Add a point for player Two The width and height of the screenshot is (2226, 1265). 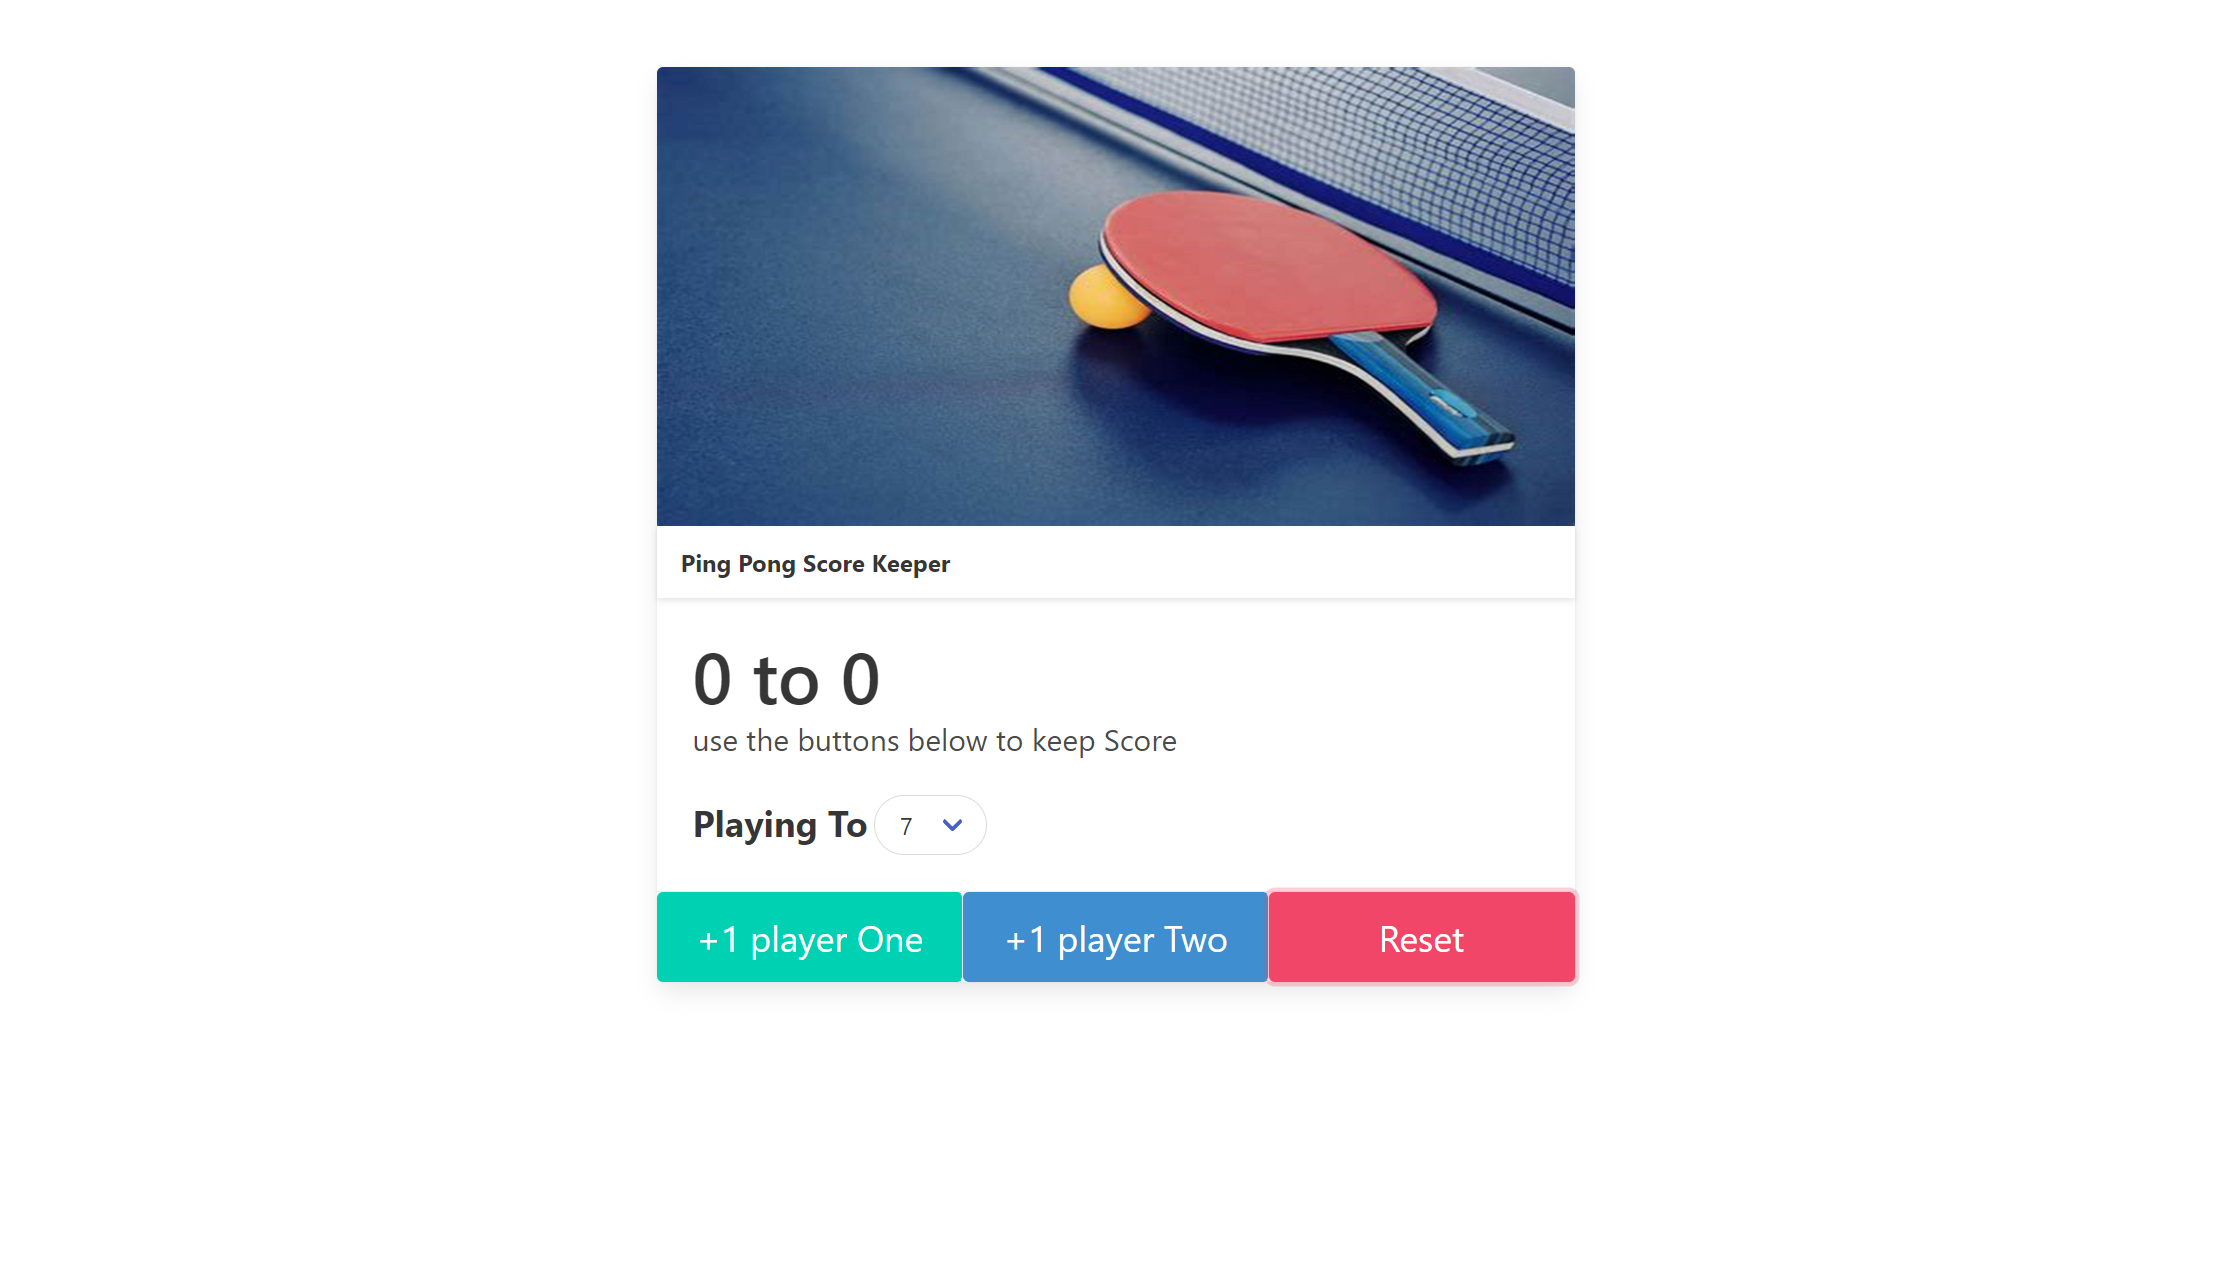[1115, 937]
